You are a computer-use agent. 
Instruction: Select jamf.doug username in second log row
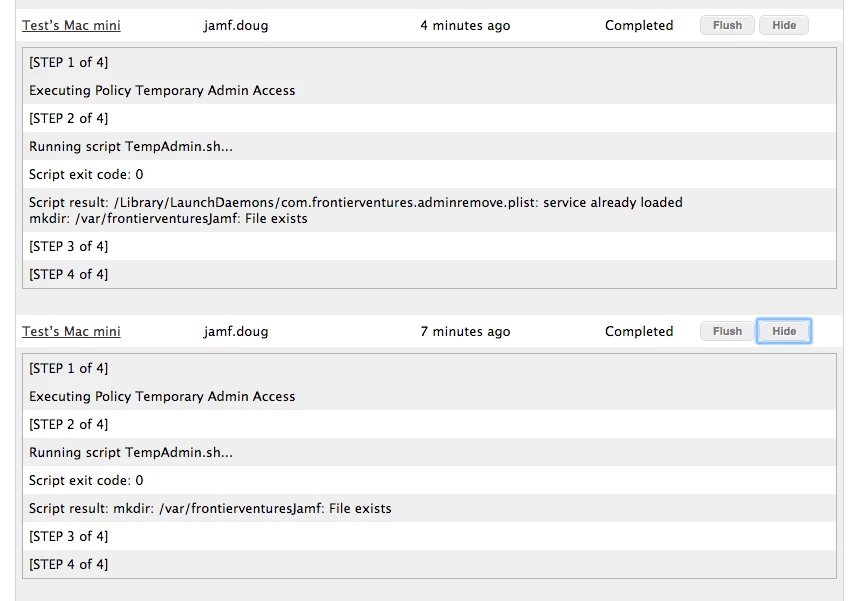point(236,332)
